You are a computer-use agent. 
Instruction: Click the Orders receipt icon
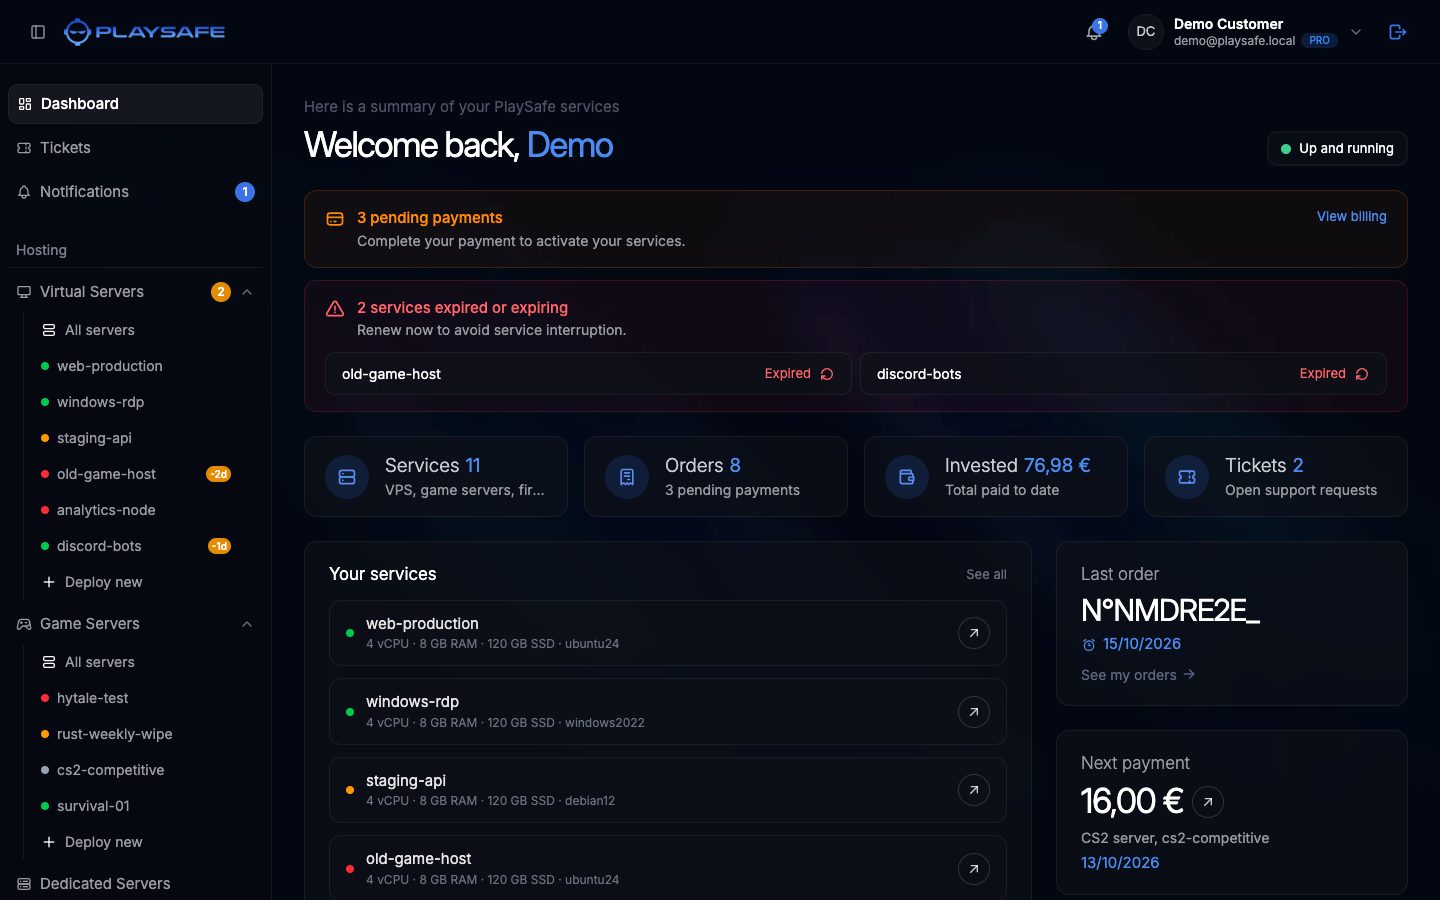[627, 477]
